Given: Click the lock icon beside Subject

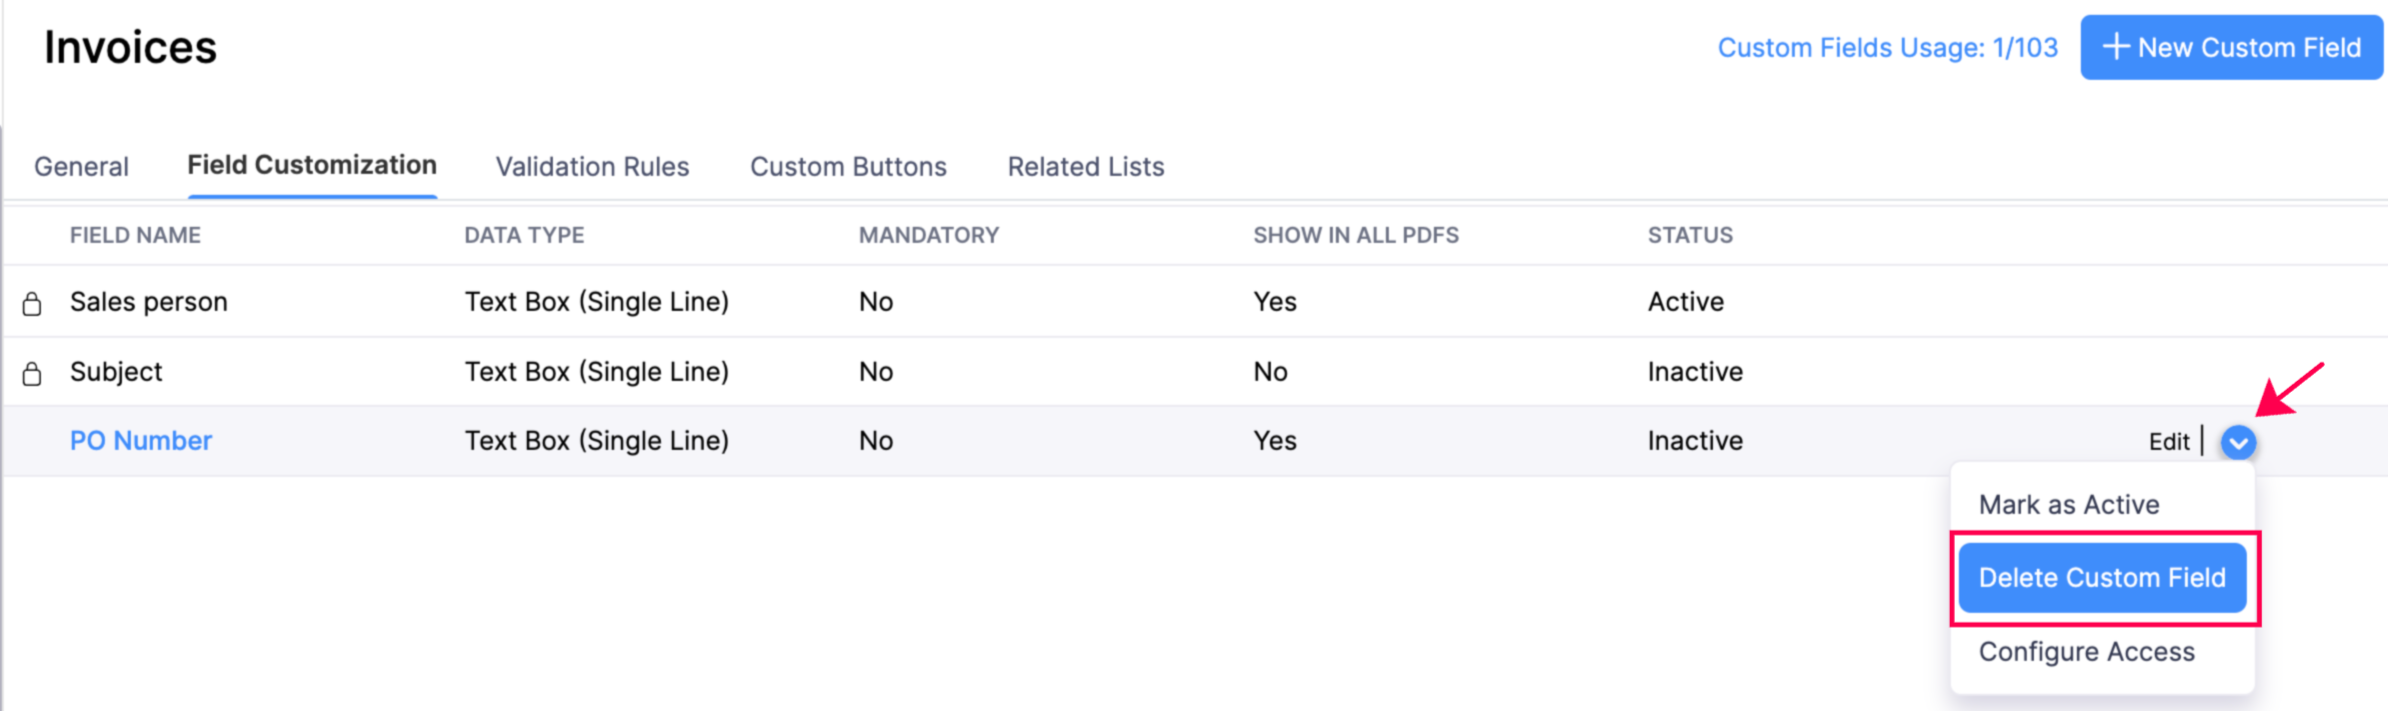Looking at the screenshot, I should 33,371.
